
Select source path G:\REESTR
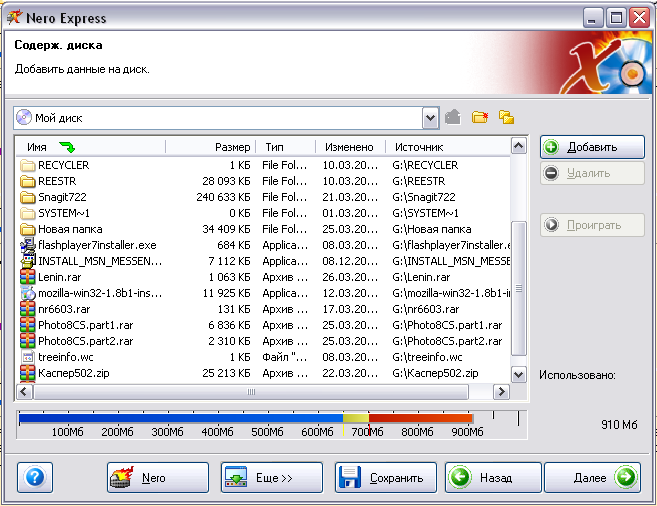click(x=419, y=181)
